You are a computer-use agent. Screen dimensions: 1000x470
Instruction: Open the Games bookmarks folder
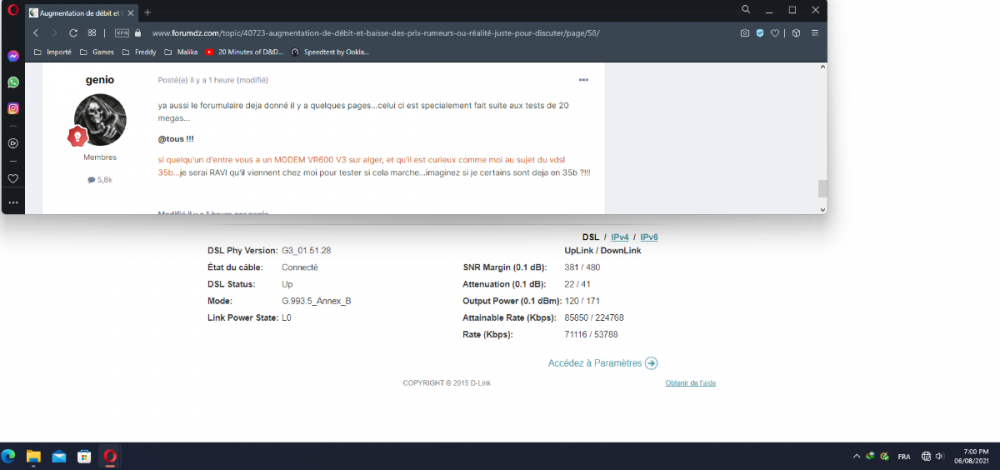point(96,51)
